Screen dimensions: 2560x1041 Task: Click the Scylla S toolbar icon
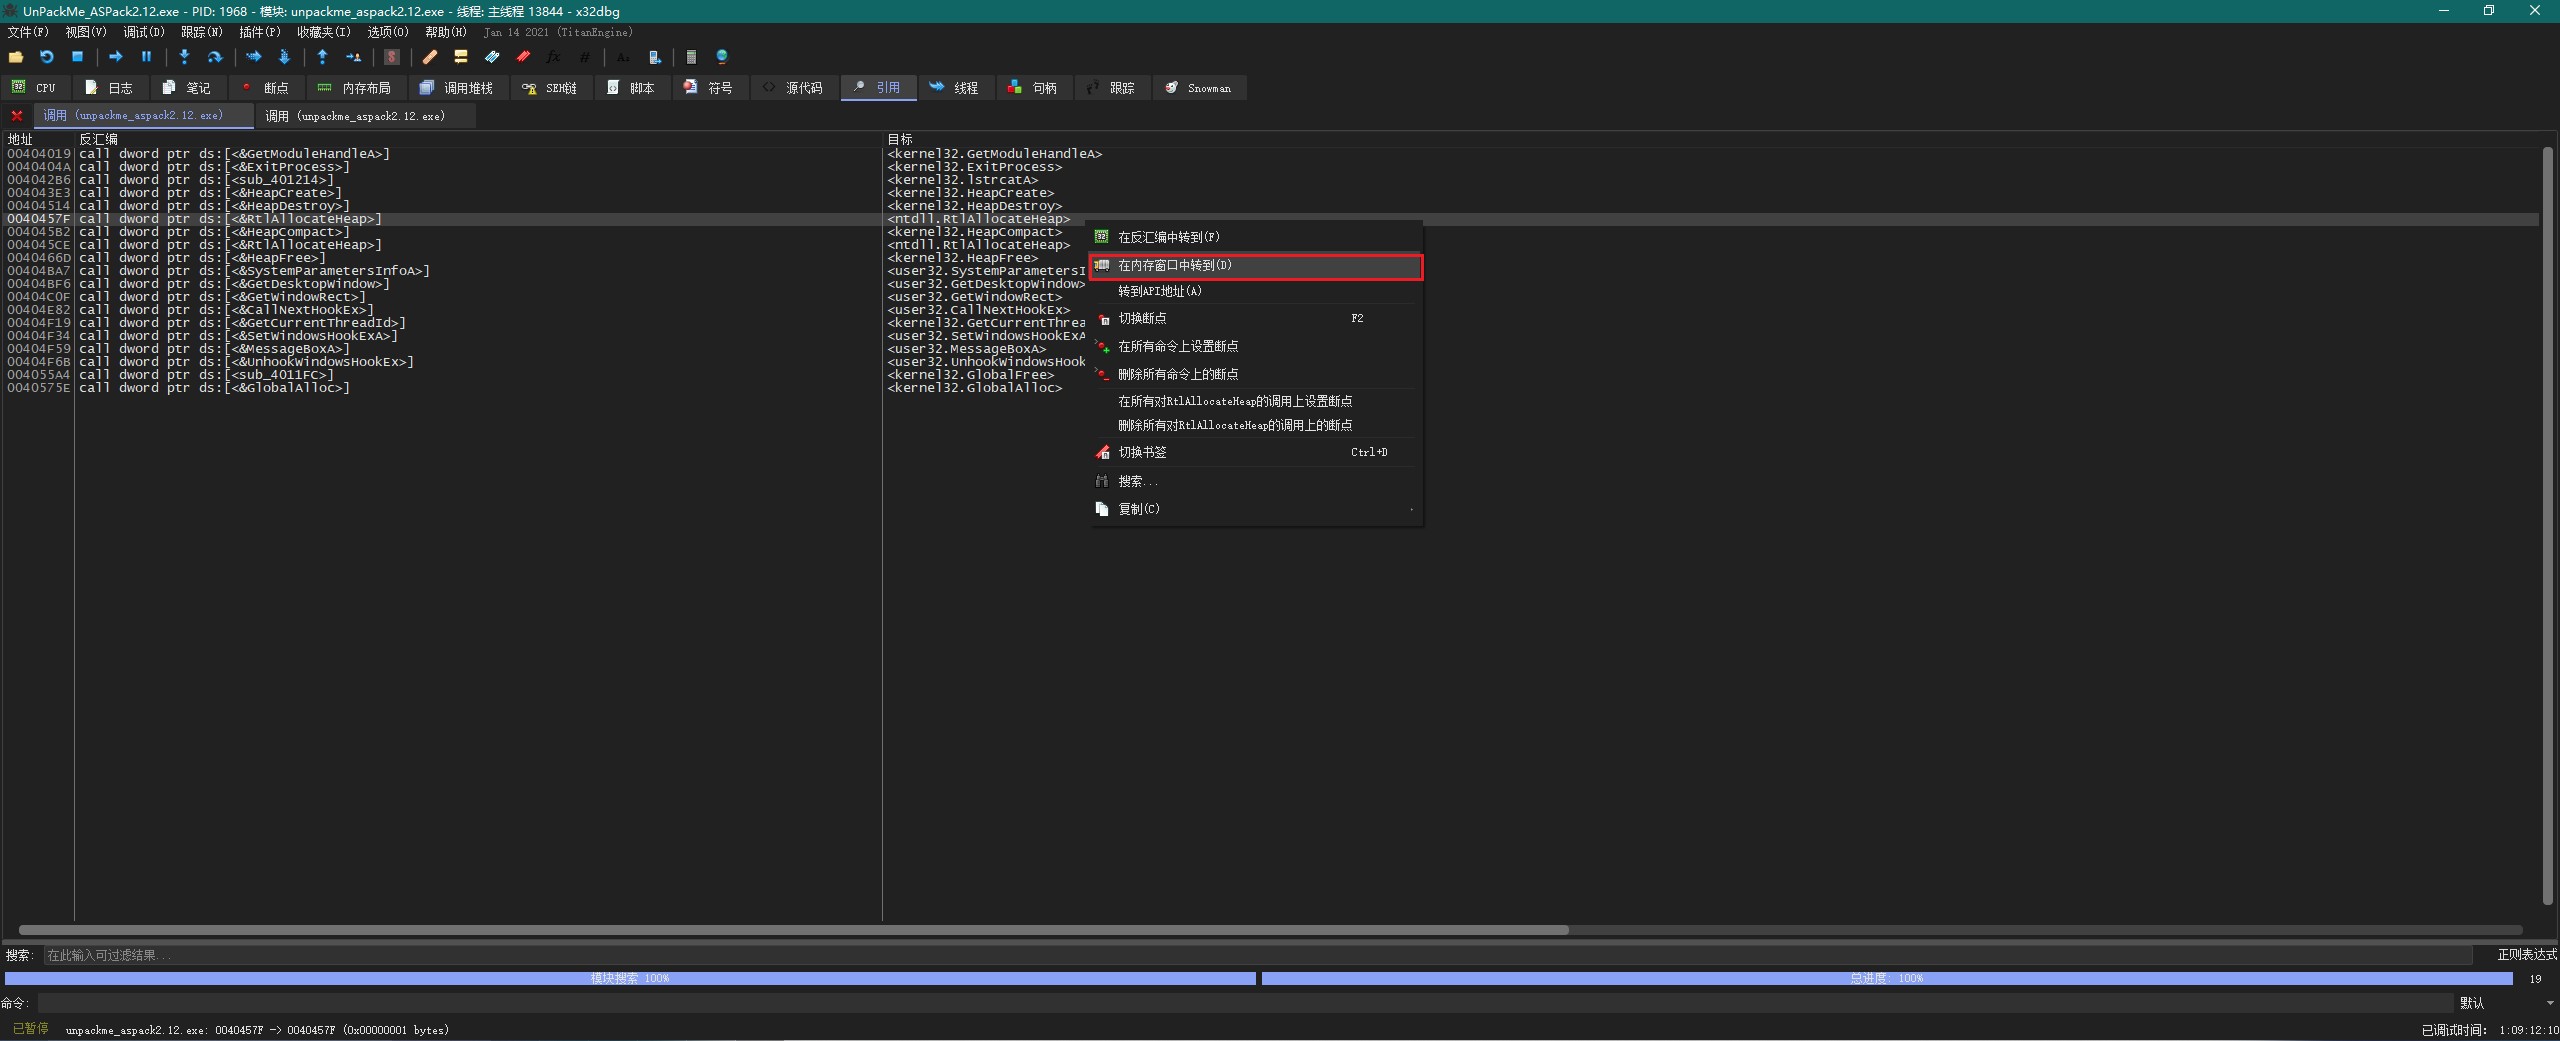[x=392, y=57]
